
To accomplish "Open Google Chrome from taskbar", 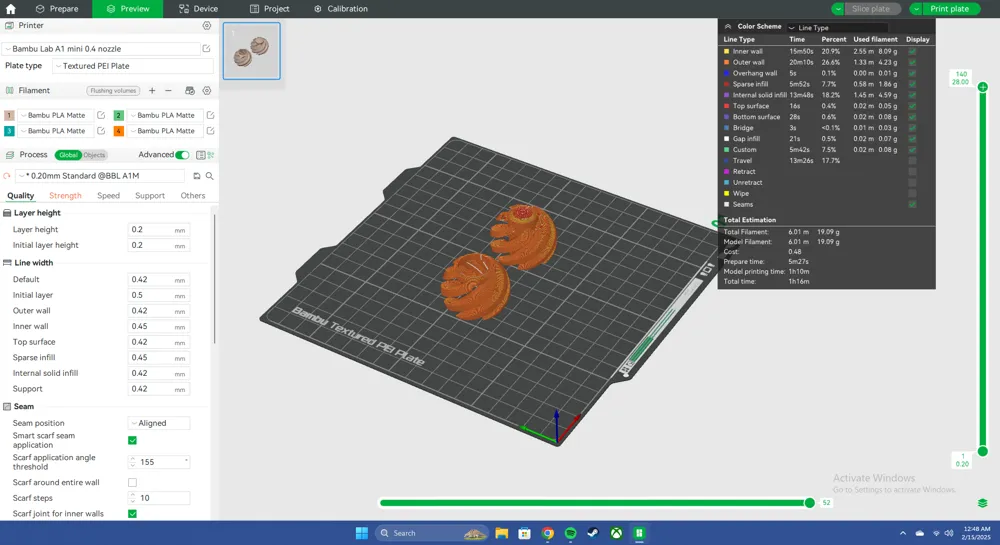I will click(x=548, y=533).
